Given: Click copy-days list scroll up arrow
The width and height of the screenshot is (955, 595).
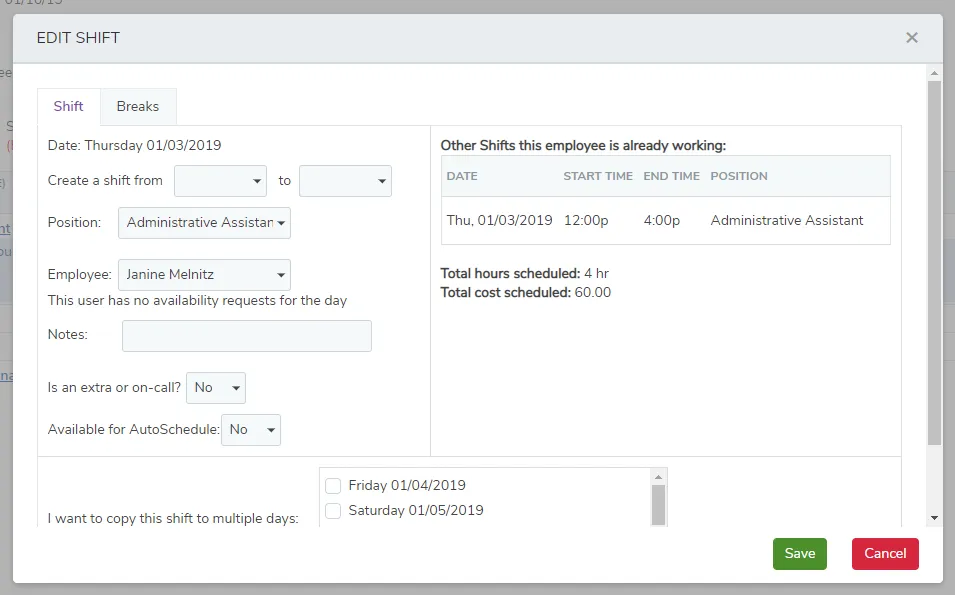Looking at the screenshot, I should (658, 477).
